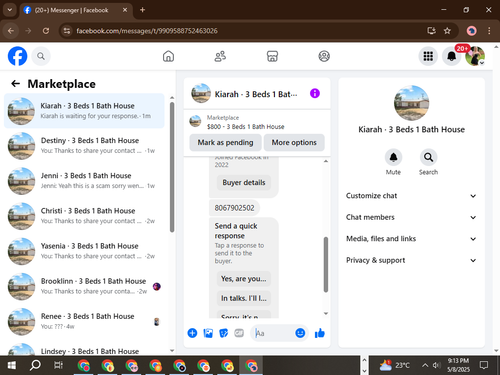
Task: Open the Friends icon in top nav
Action: click(220, 56)
